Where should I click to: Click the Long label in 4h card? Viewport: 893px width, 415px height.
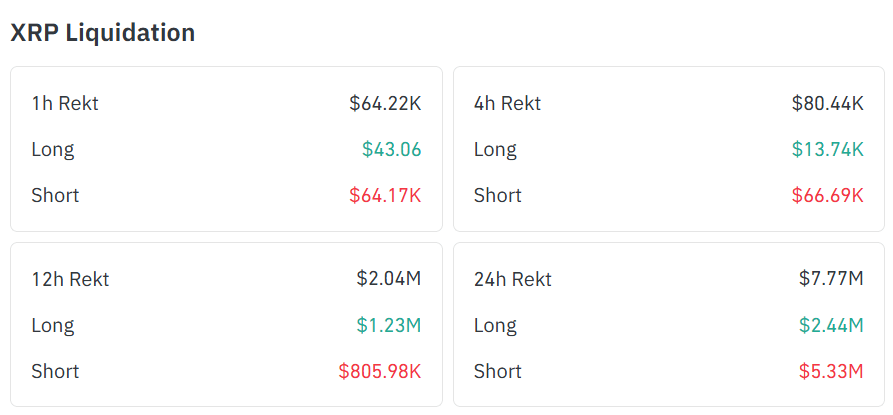pyautogui.click(x=495, y=149)
